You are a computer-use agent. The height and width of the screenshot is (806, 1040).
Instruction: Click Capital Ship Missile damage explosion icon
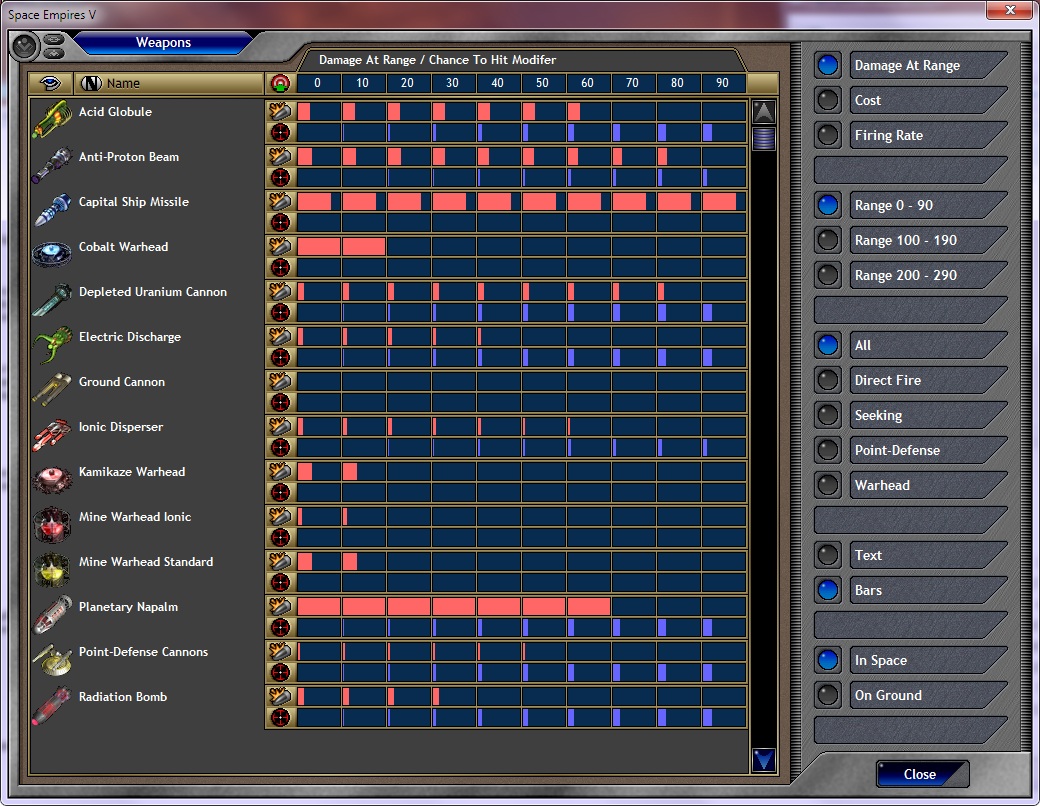click(x=281, y=201)
